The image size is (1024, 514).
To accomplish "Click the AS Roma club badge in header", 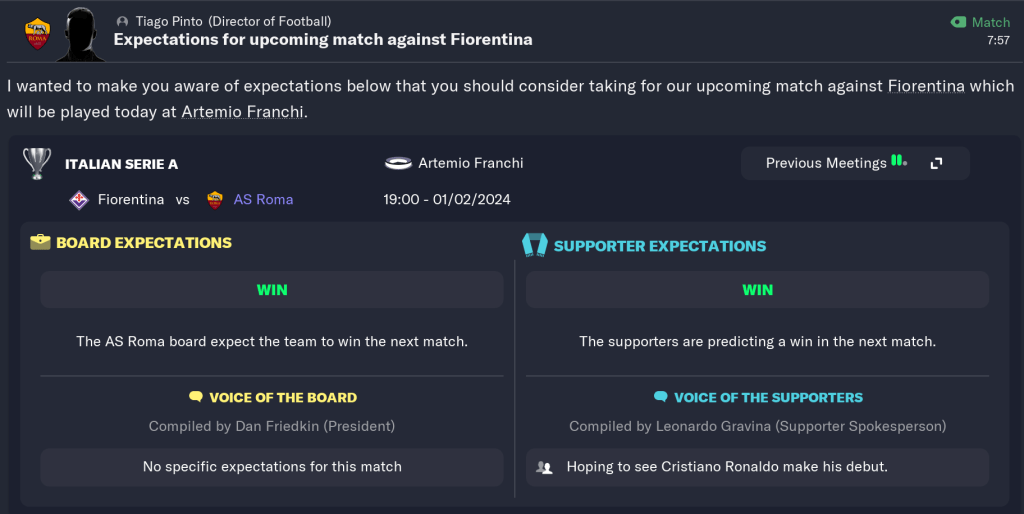I will (x=38, y=34).
